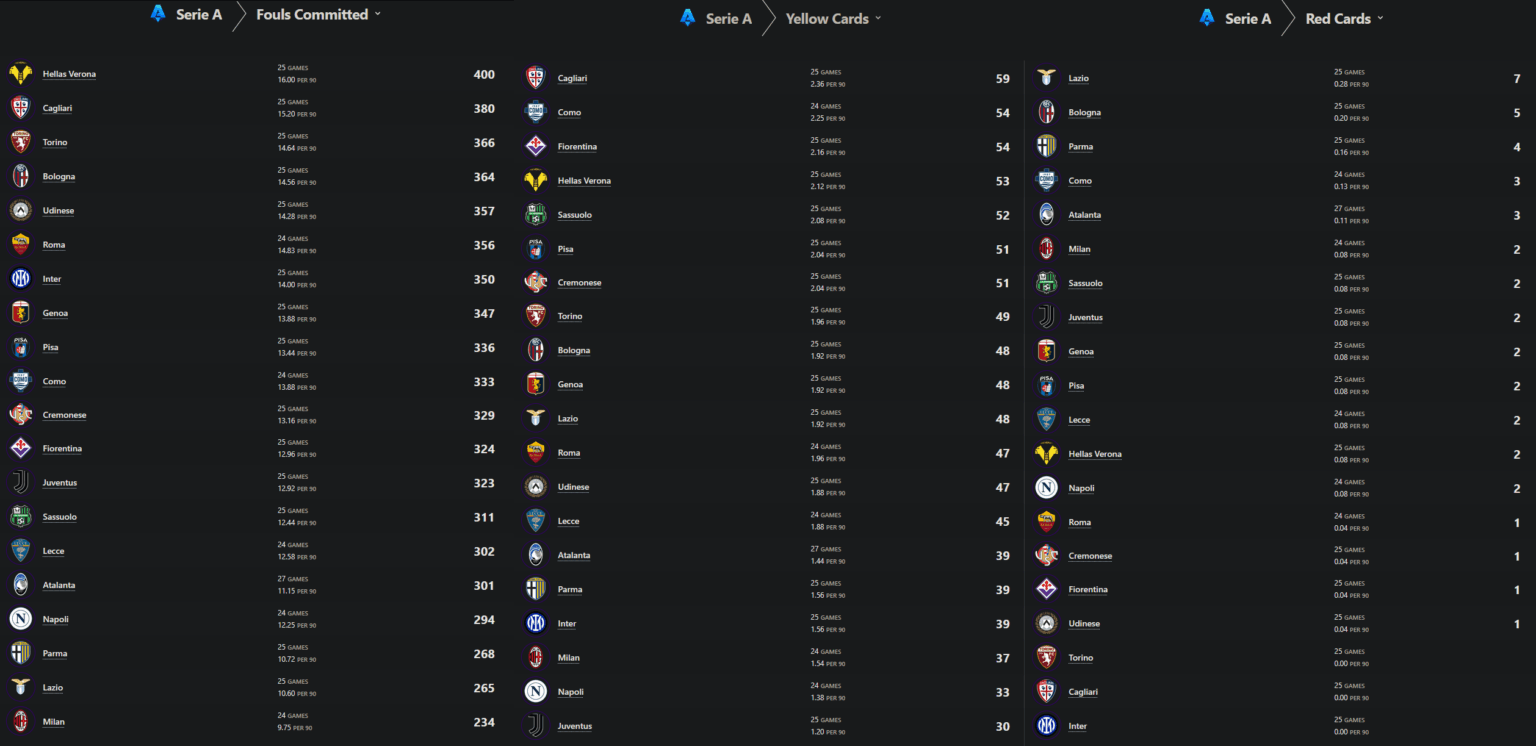Open the Cremonese team link under Yellow Cards
1536x746 pixels.
[x=580, y=282]
